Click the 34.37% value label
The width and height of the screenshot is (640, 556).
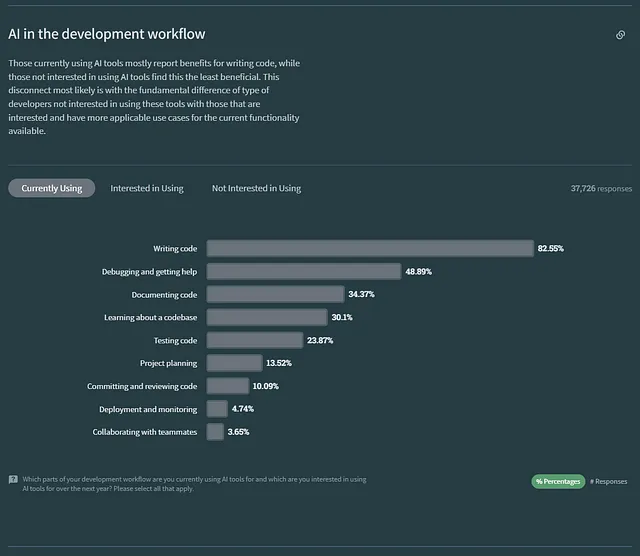[361, 294]
